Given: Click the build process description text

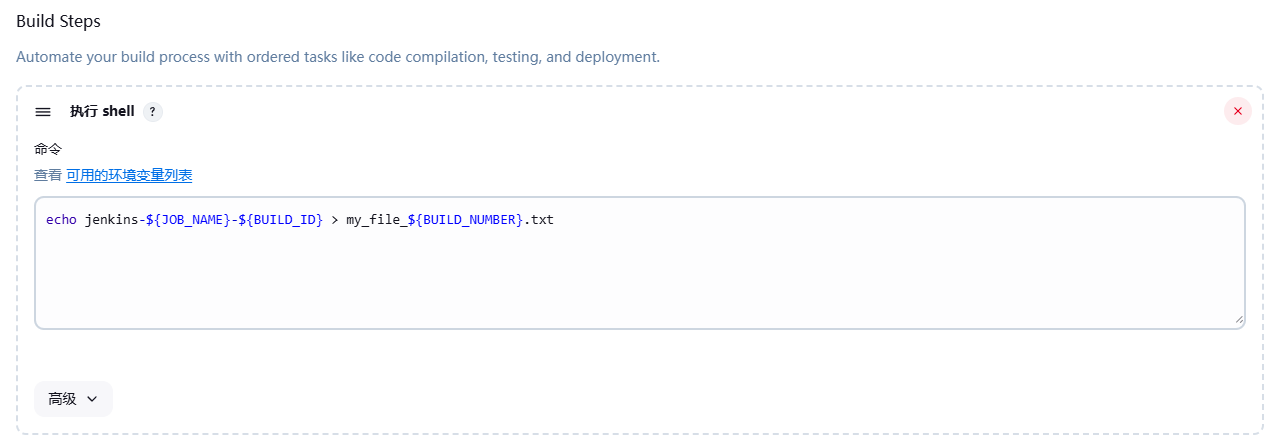Looking at the screenshot, I should [x=338, y=57].
